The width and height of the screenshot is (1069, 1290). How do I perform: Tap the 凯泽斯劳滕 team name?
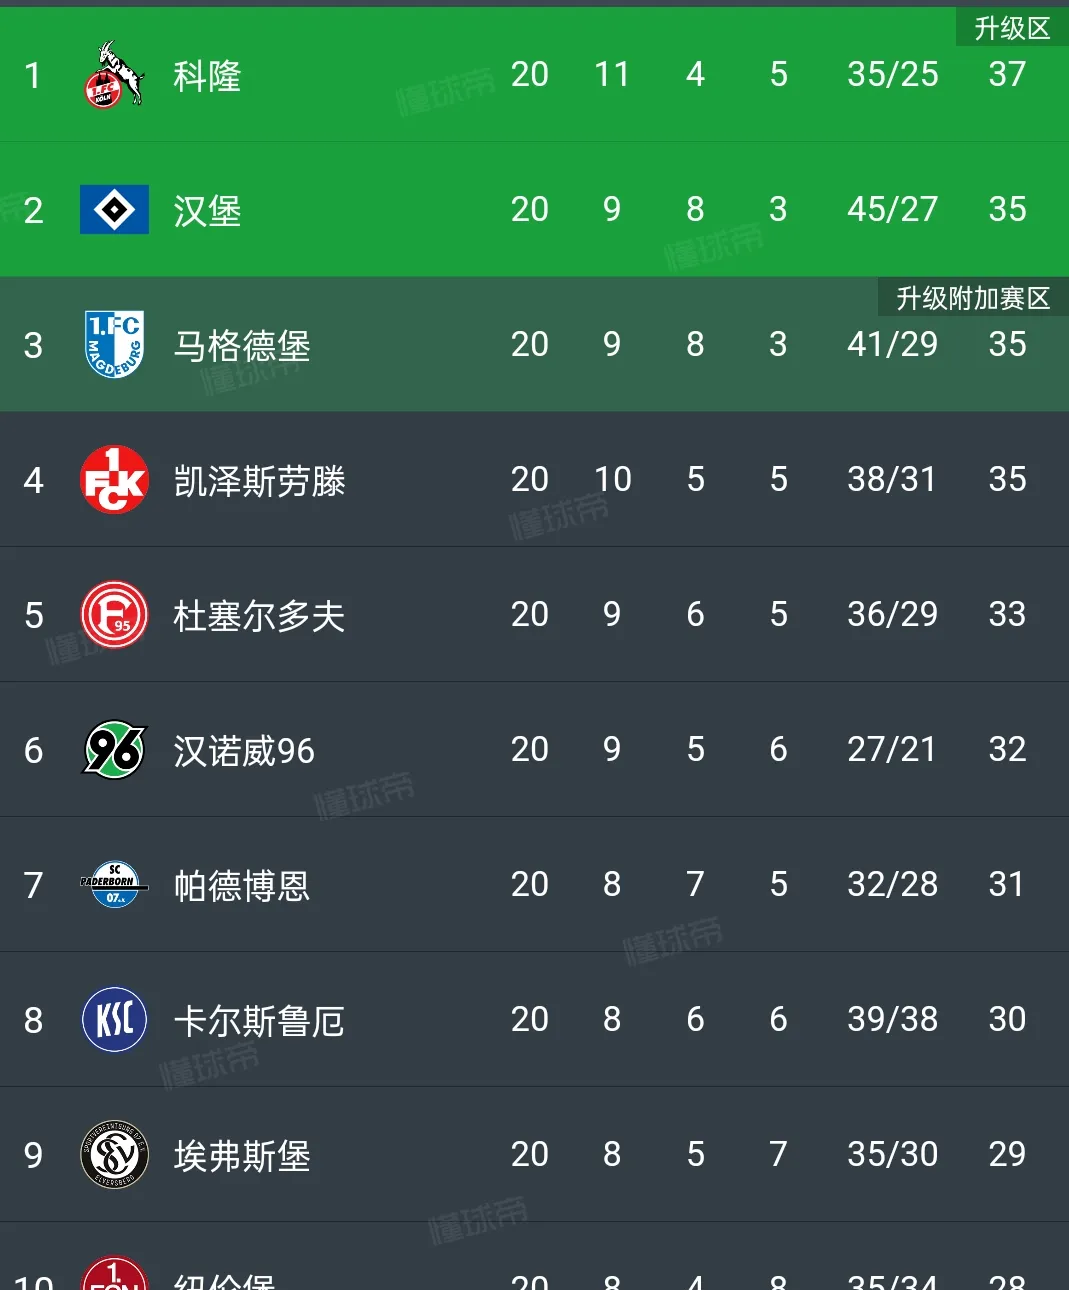click(x=259, y=481)
